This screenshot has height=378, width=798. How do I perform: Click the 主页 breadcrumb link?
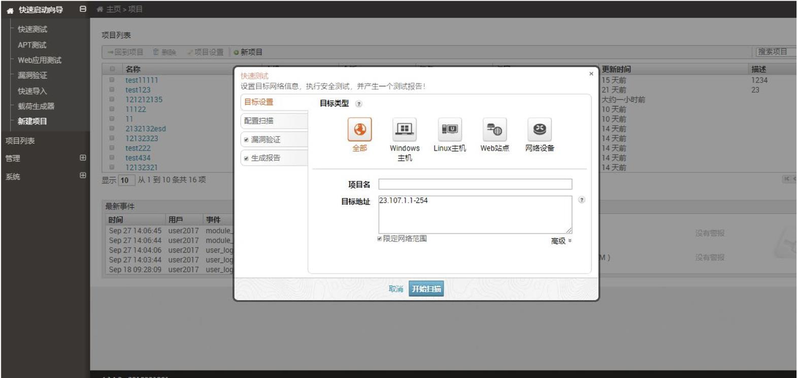(112, 9)
